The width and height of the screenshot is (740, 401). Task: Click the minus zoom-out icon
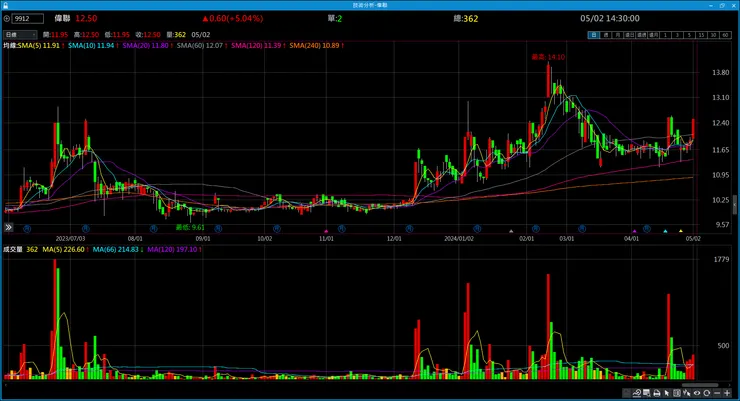(717, 393)
